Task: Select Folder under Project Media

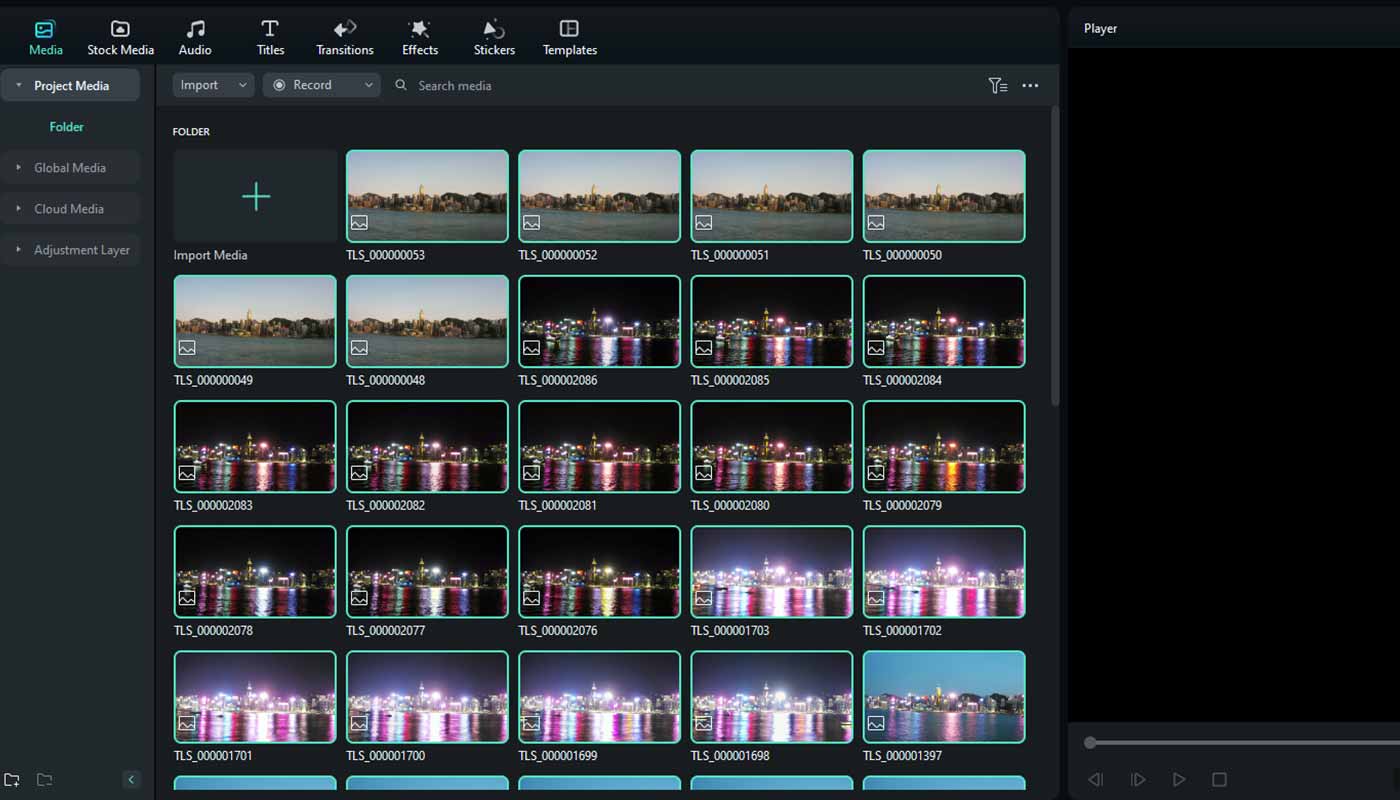Action: 67,127
